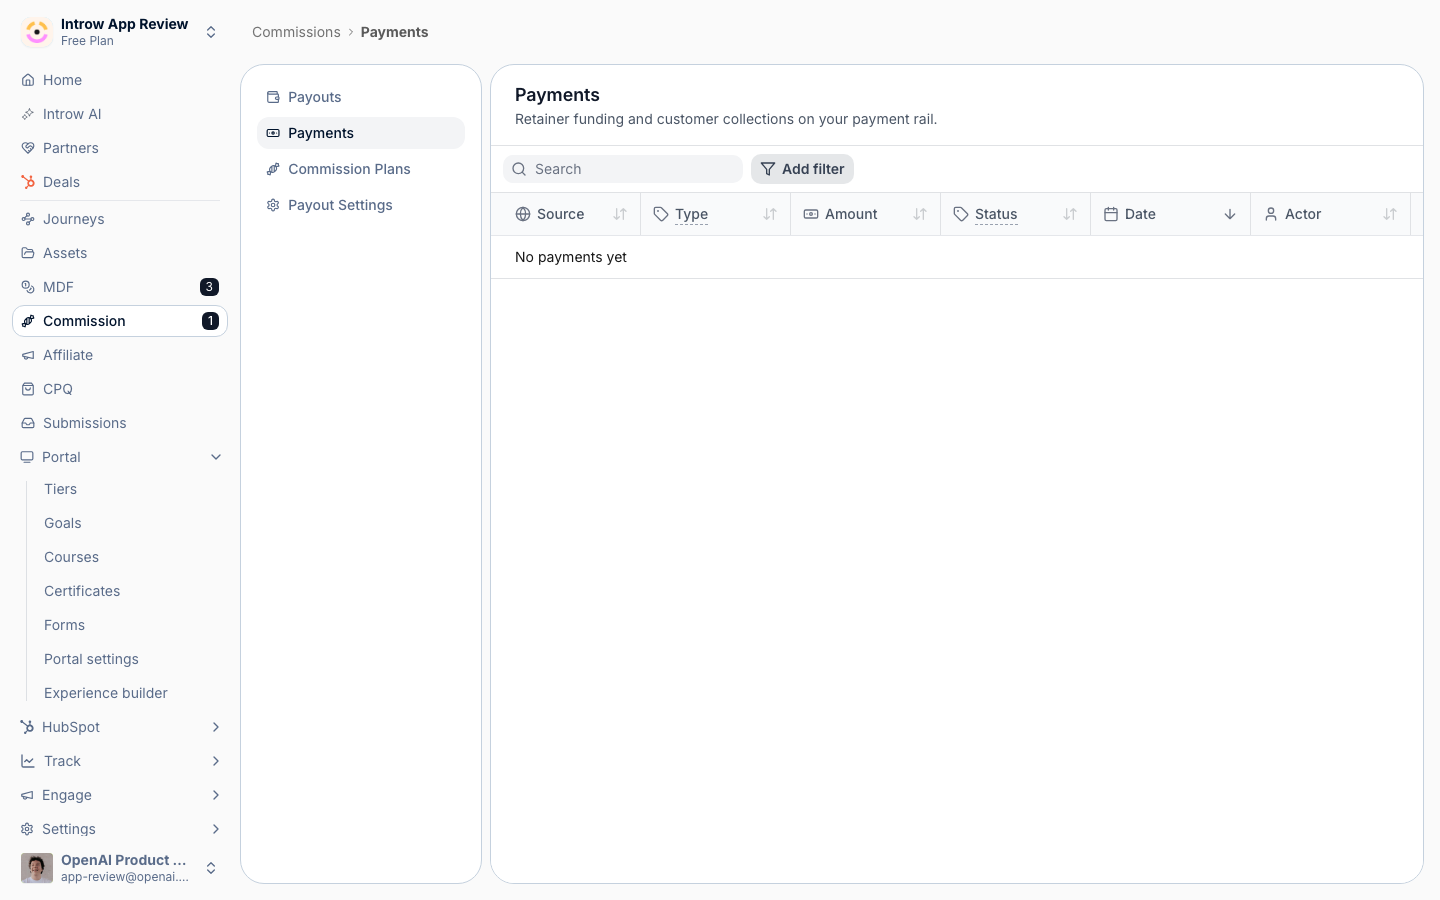Screen dimensions: 1440x900
Task: Go to Commissions breadcrumb link
Action: click(x=296, y=32)
